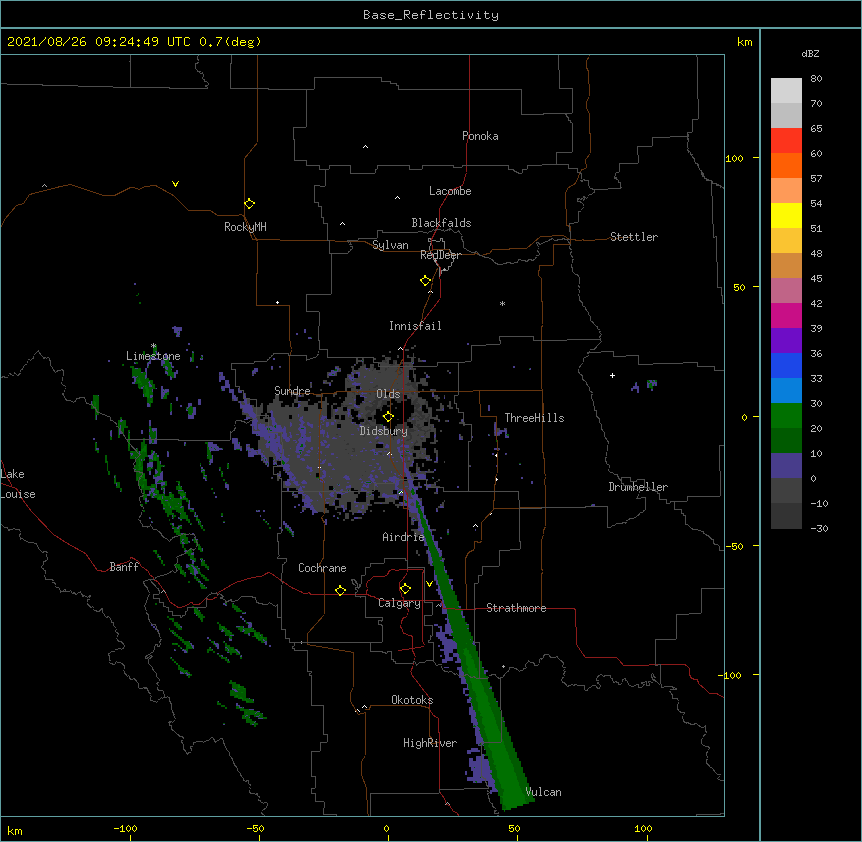This screenshot has width=862, height=842.
Task: Click the 100 tick on right km axis
Action: (734, 158)
